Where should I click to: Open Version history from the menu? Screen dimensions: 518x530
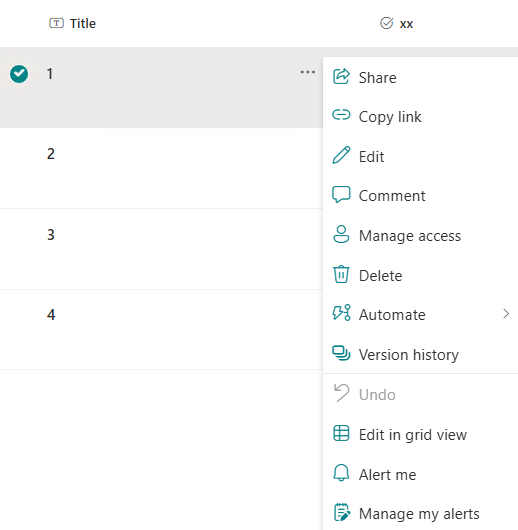click(x=420, y=355)
